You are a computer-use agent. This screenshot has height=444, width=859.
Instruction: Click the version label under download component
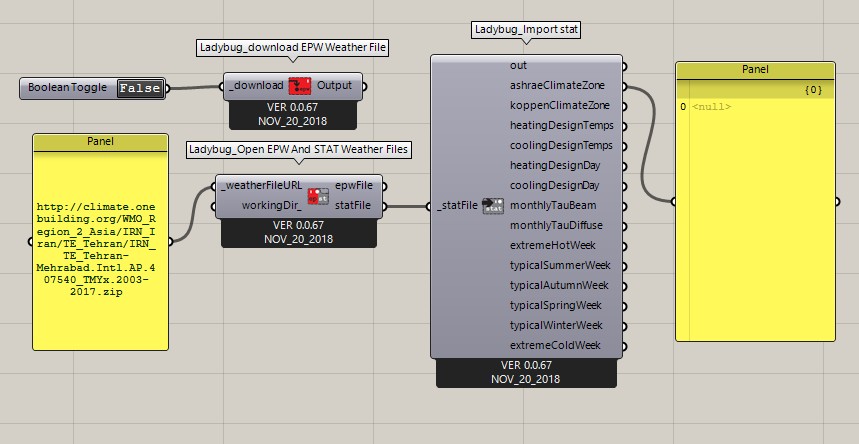(293, 115)
